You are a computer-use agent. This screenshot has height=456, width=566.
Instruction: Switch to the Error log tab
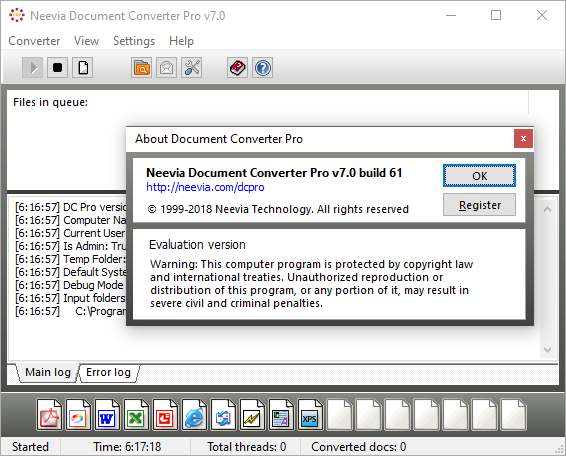[108, 372]
